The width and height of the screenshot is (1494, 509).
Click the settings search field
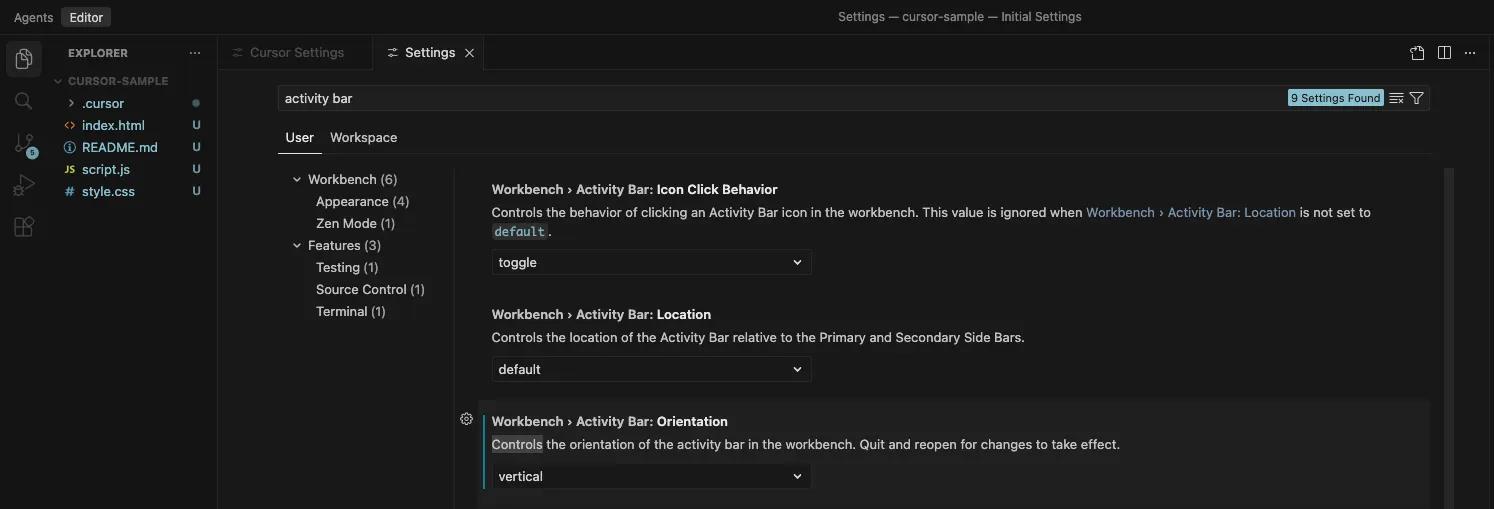780,98
